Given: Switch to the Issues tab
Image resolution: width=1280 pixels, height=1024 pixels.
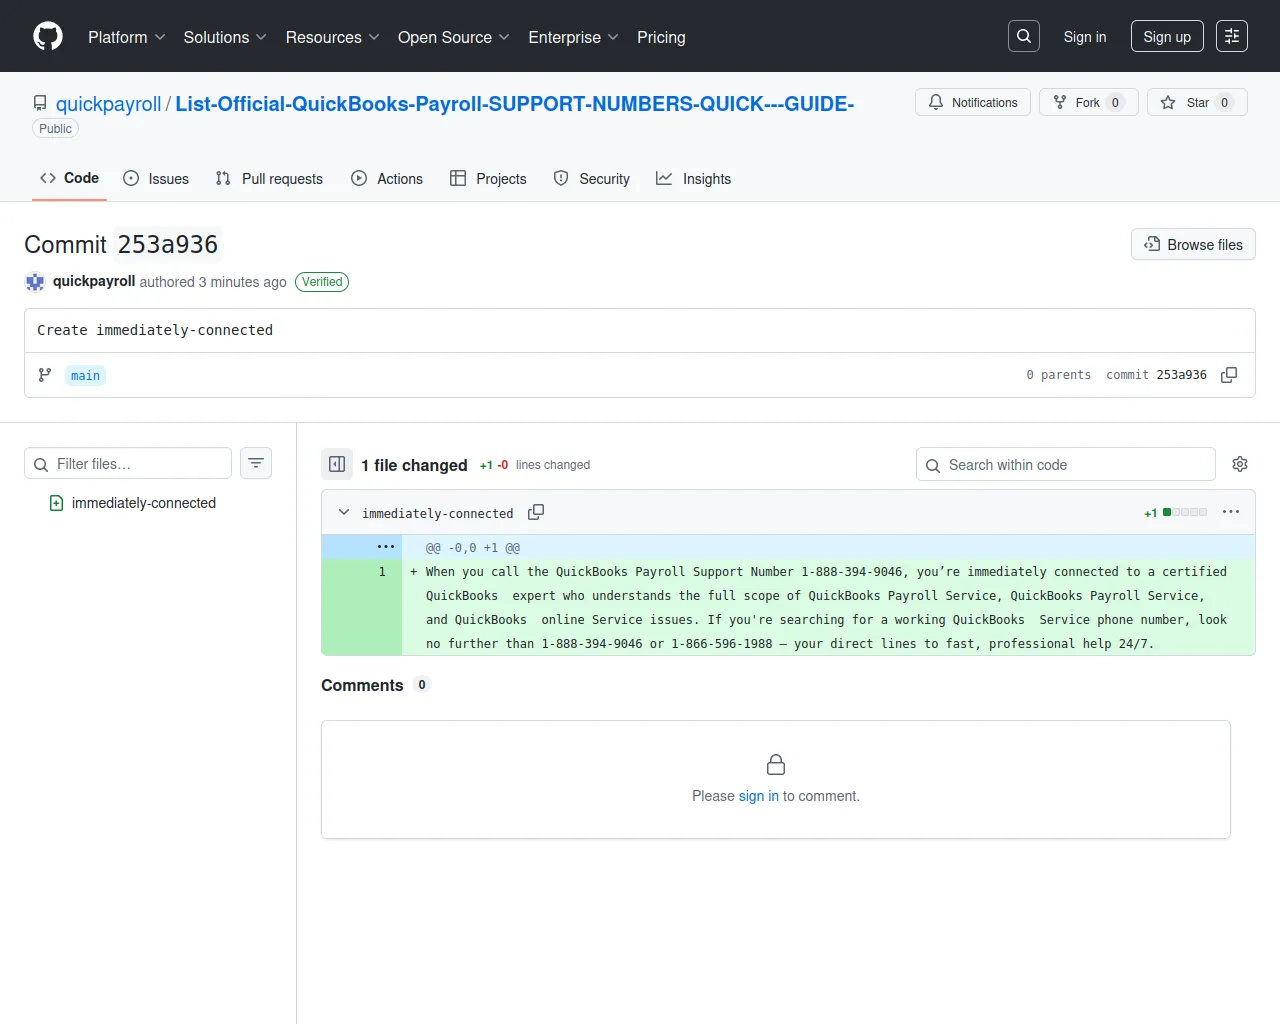Looking at the screenshot, I should point(156,179).
